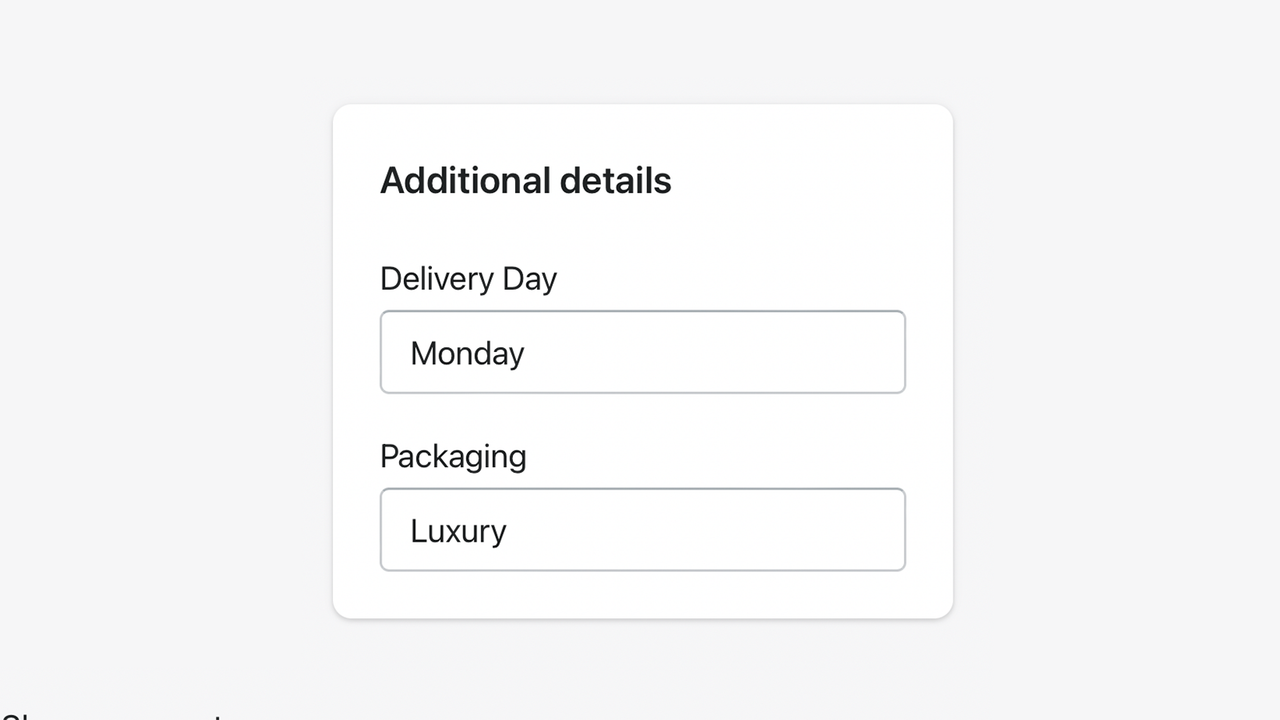Click below the Luxury select field
Image resolution: width=1280 pixels, height=720 pixels.
coord(643,595)
